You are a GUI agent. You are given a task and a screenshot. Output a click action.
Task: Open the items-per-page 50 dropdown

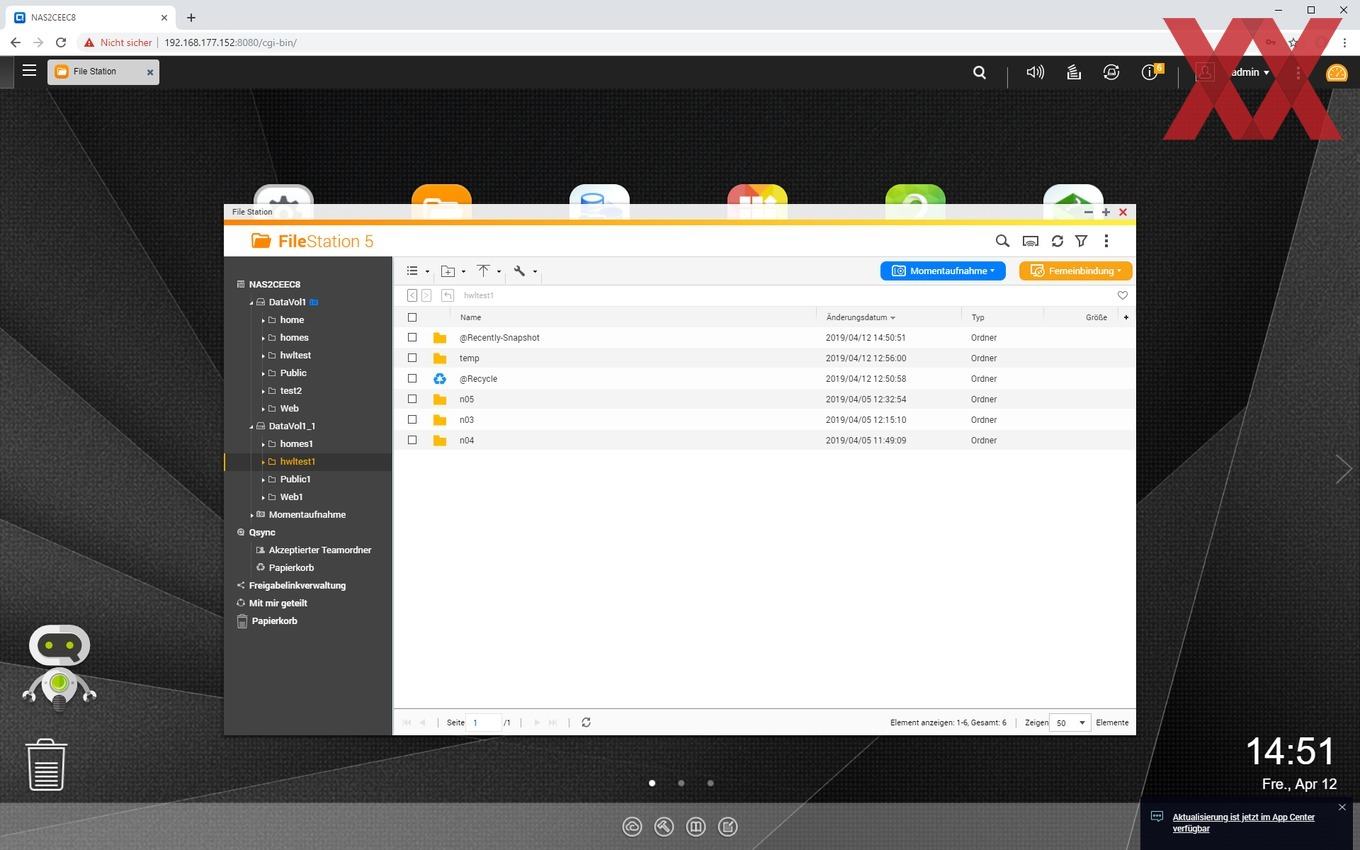pos(1069,722)
